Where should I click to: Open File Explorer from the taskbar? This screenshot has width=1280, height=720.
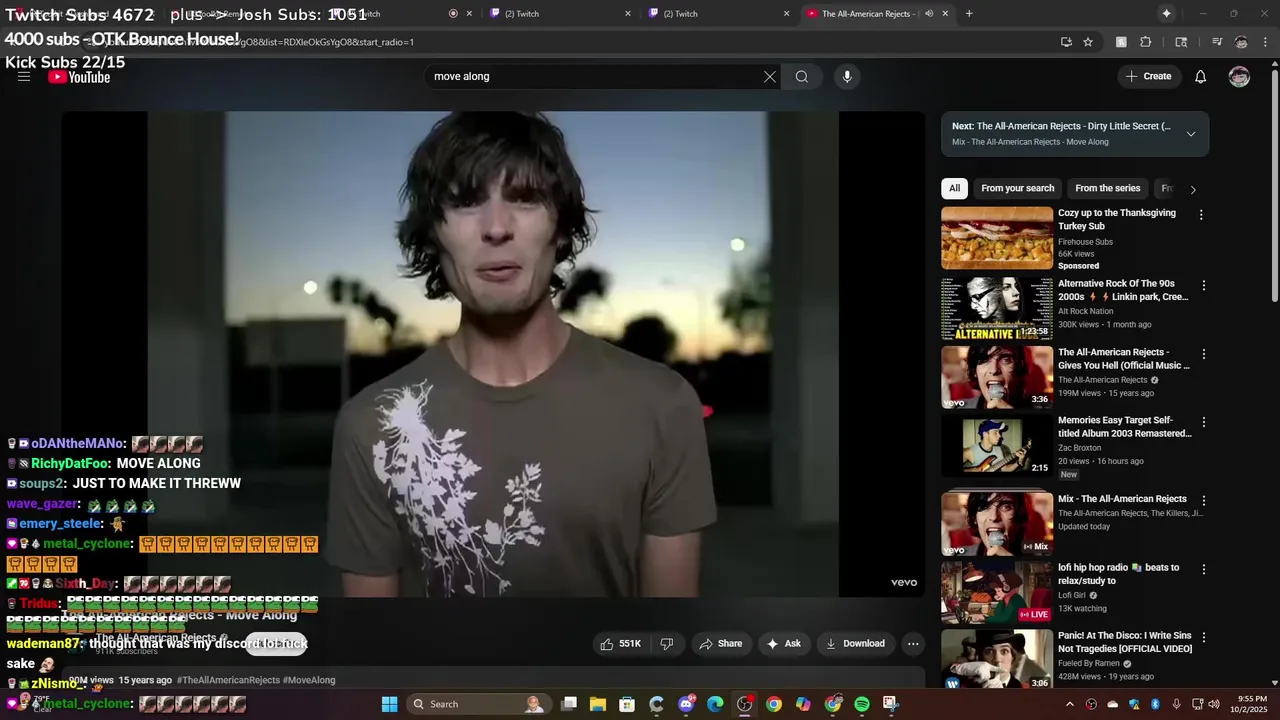pos(598,704)
